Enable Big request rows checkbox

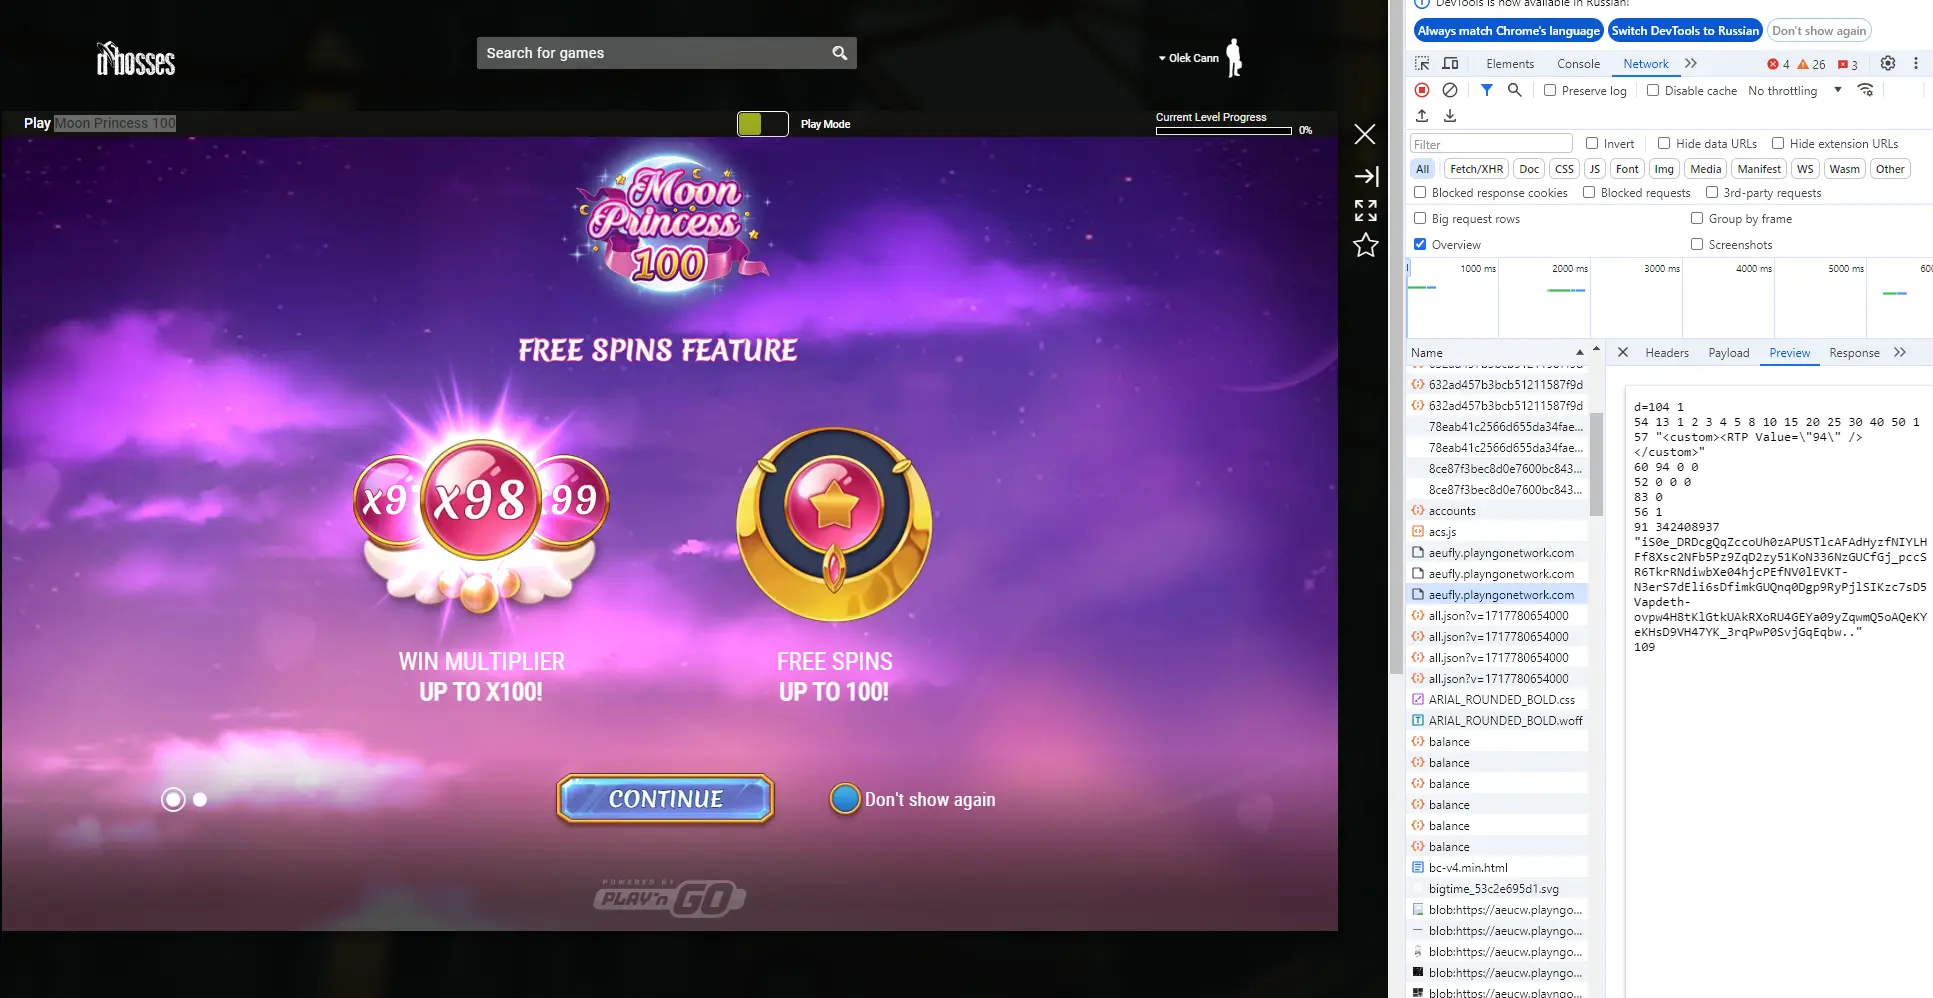coord(1420,218)
